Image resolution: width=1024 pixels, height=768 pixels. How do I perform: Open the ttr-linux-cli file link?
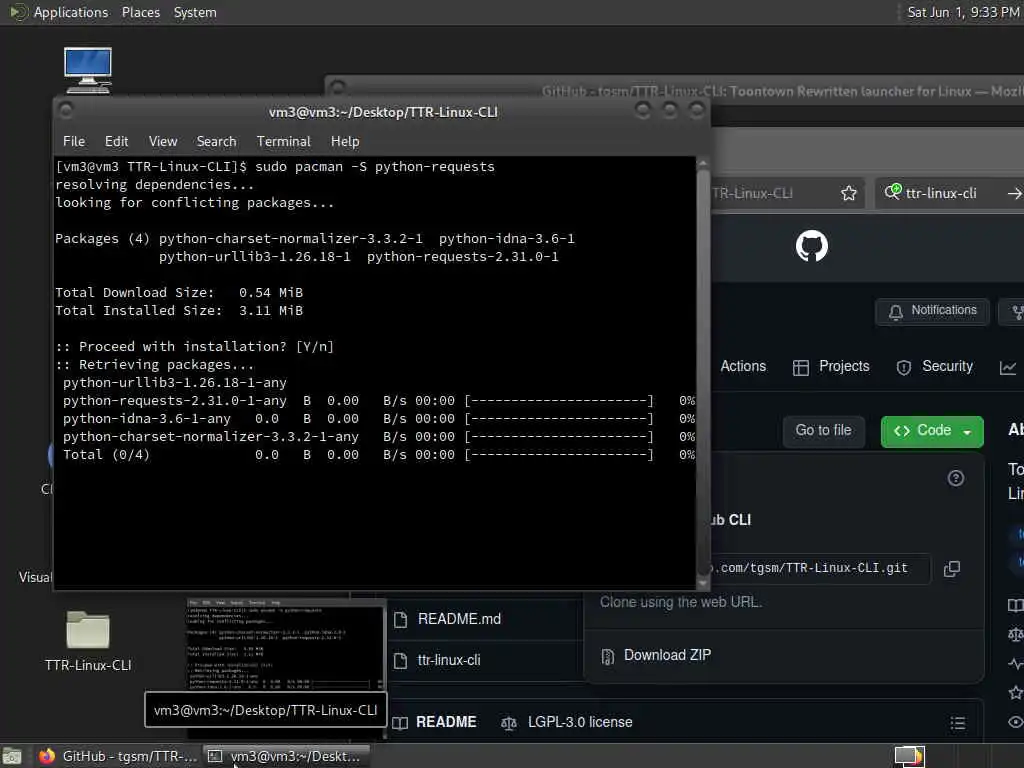[x=449, y=660]
